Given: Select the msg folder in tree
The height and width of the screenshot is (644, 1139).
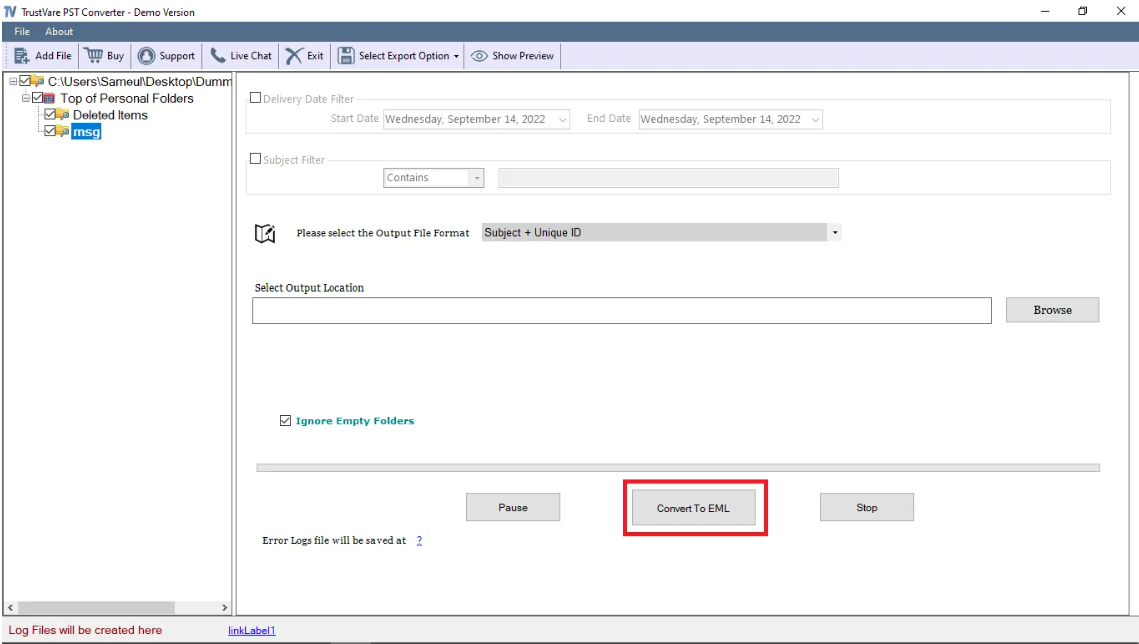Looking at the screenshot, I should click(86, 131).
